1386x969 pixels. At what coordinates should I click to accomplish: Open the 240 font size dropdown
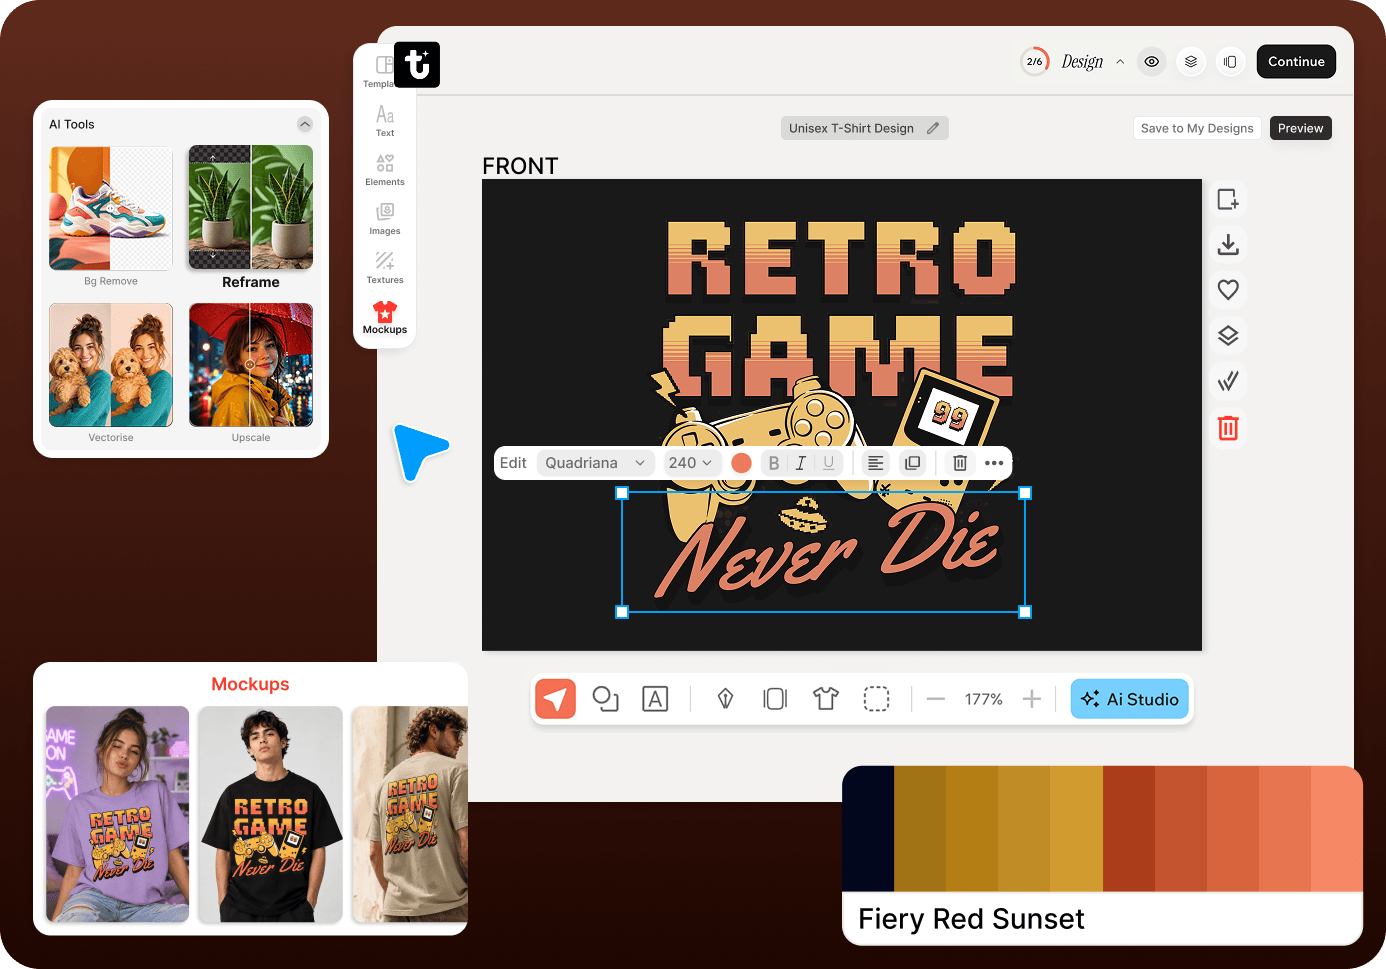[x=691, y=463]
